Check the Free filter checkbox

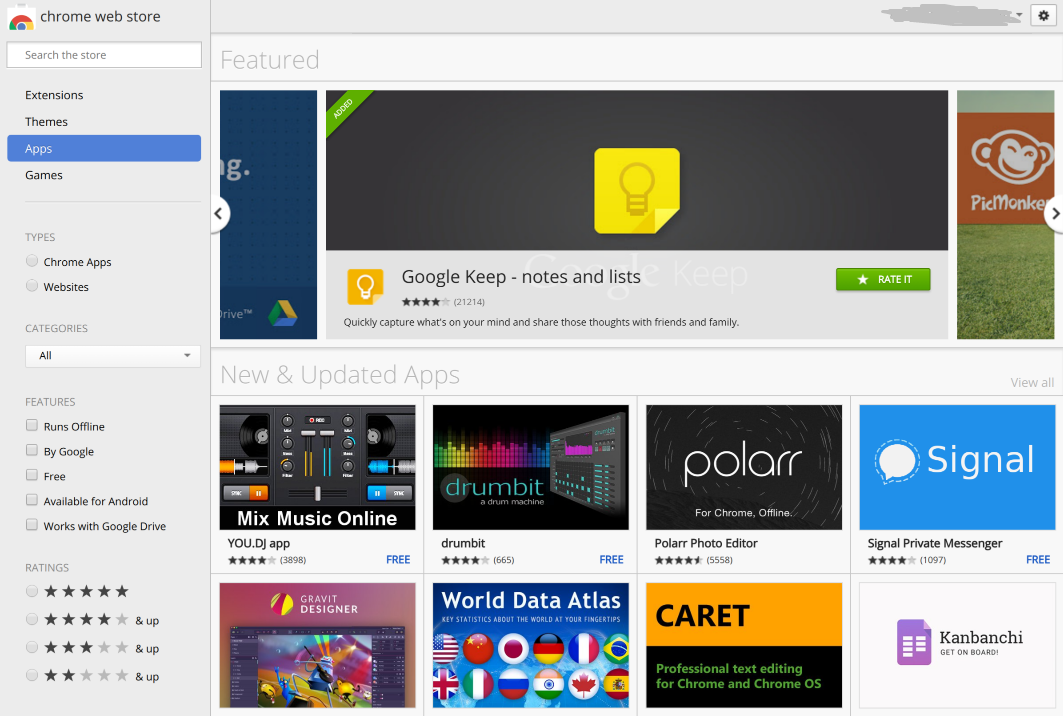pyautogui.click(x=32, y=475)
